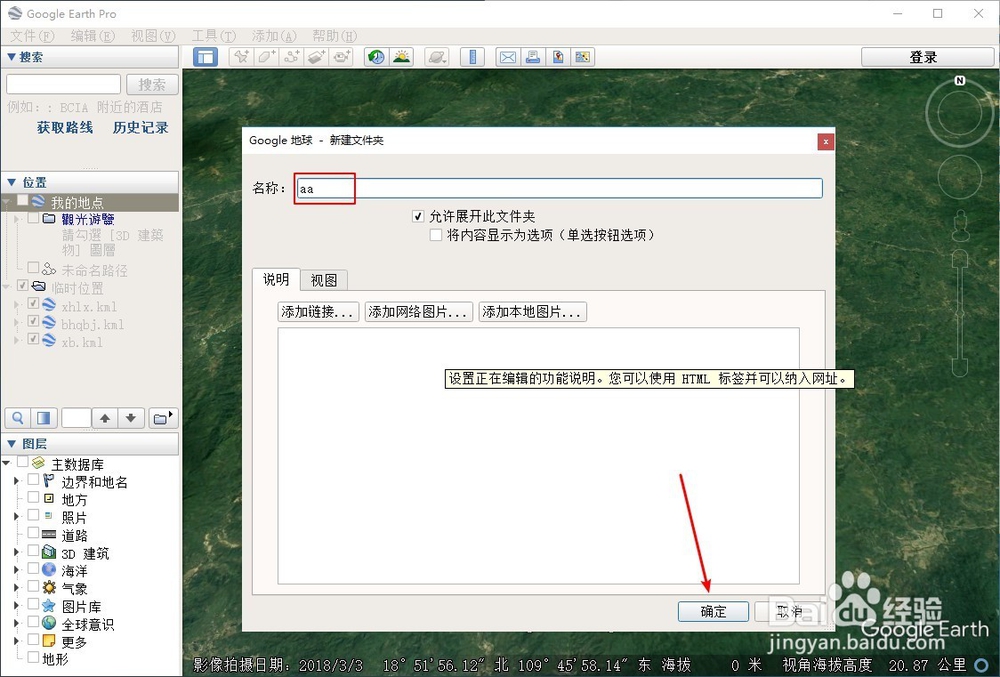Click the 取消 button
Viewport: 1000px width, 677px height.
tap(790, 611)
